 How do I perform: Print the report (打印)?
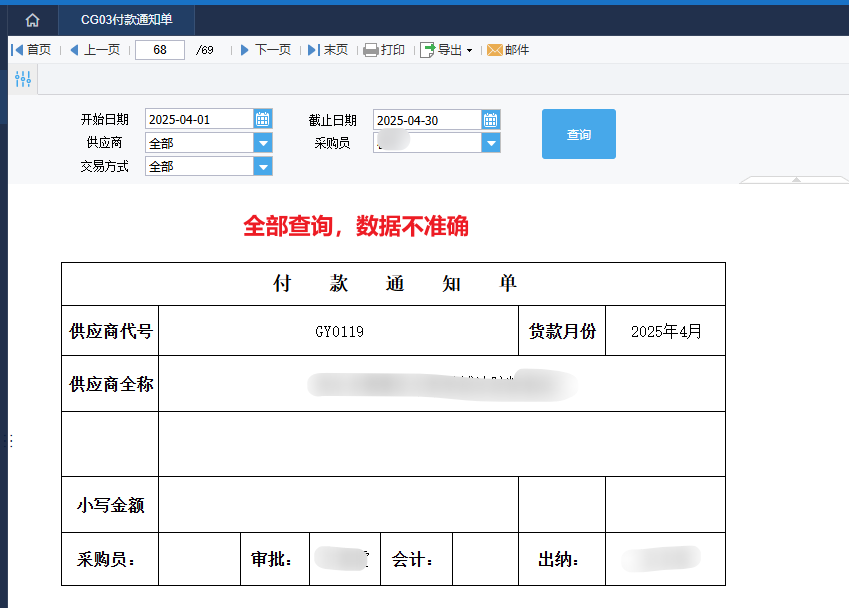pyautogui.click(x=384, y=50)
